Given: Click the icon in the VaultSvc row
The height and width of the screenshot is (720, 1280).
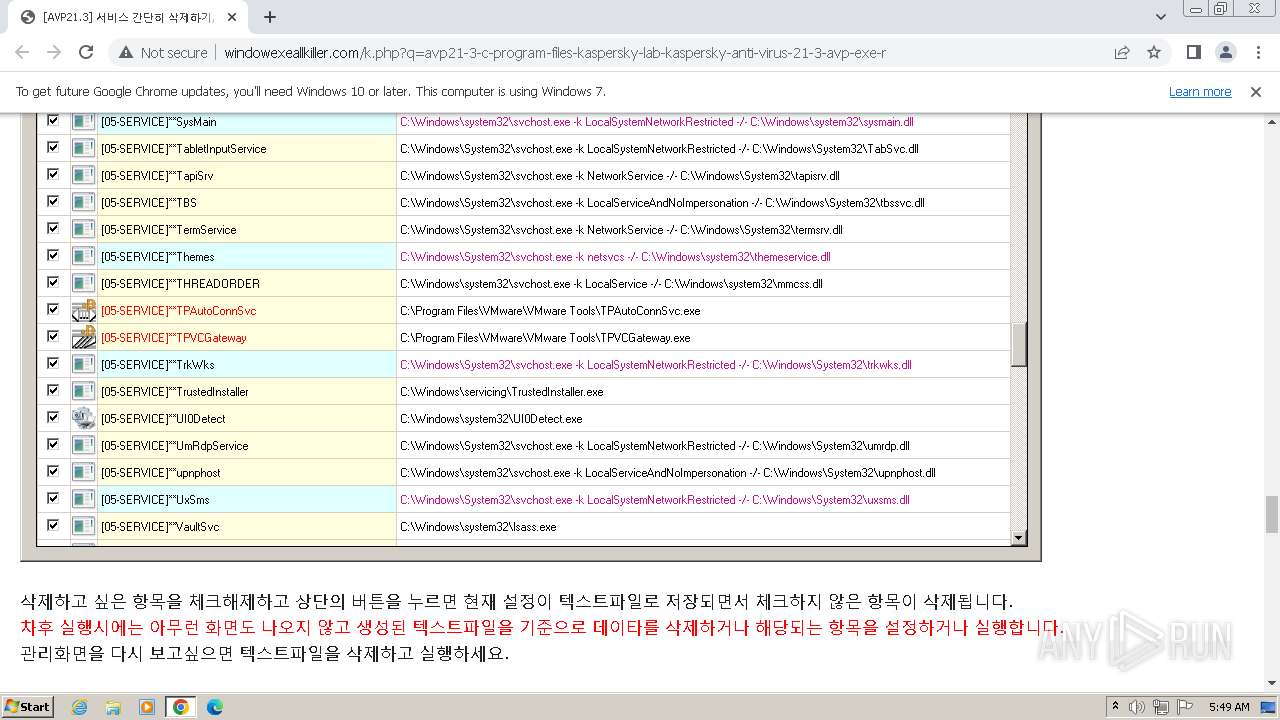Looking at the screenshot, I should coord(83,527).
